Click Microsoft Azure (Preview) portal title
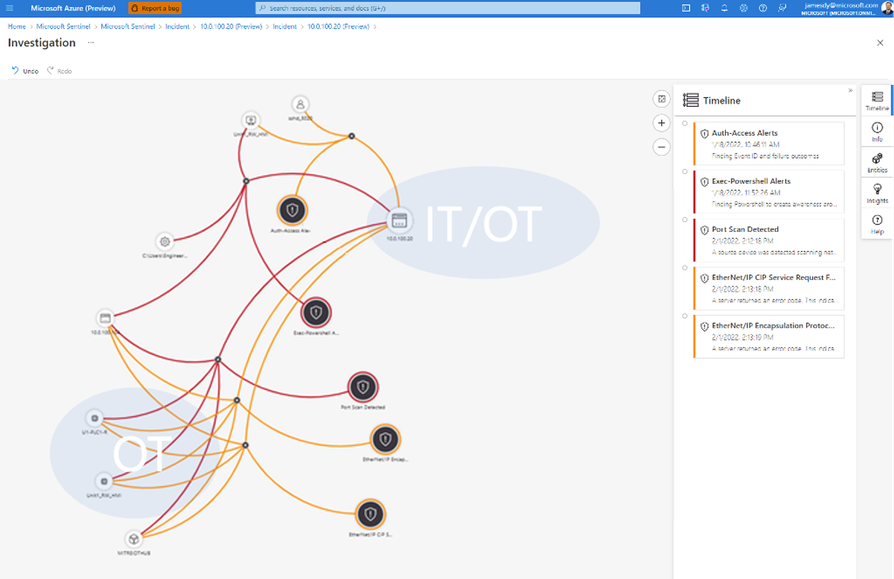This screenshot has height=579, width=894. pyautogui.click(x=73, y=8)
